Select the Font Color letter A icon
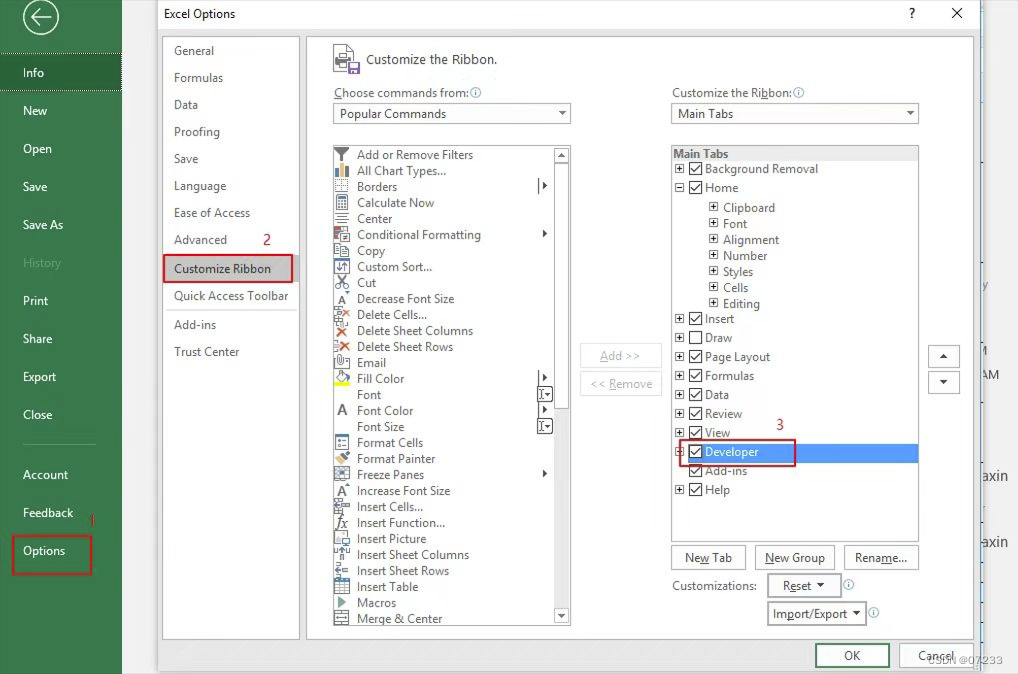 (x=341, y=410)
